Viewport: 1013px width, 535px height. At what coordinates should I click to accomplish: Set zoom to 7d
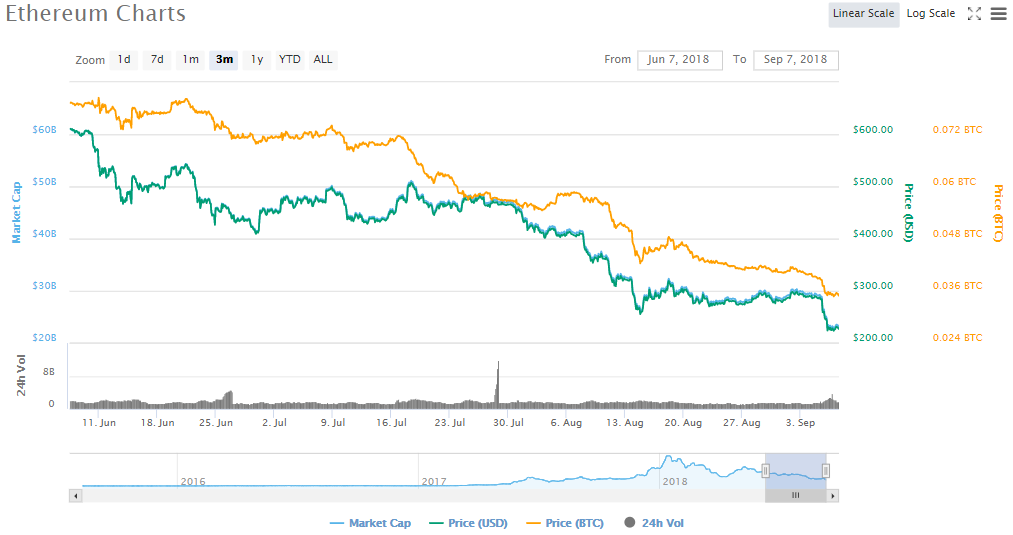[x=157, y=59]
